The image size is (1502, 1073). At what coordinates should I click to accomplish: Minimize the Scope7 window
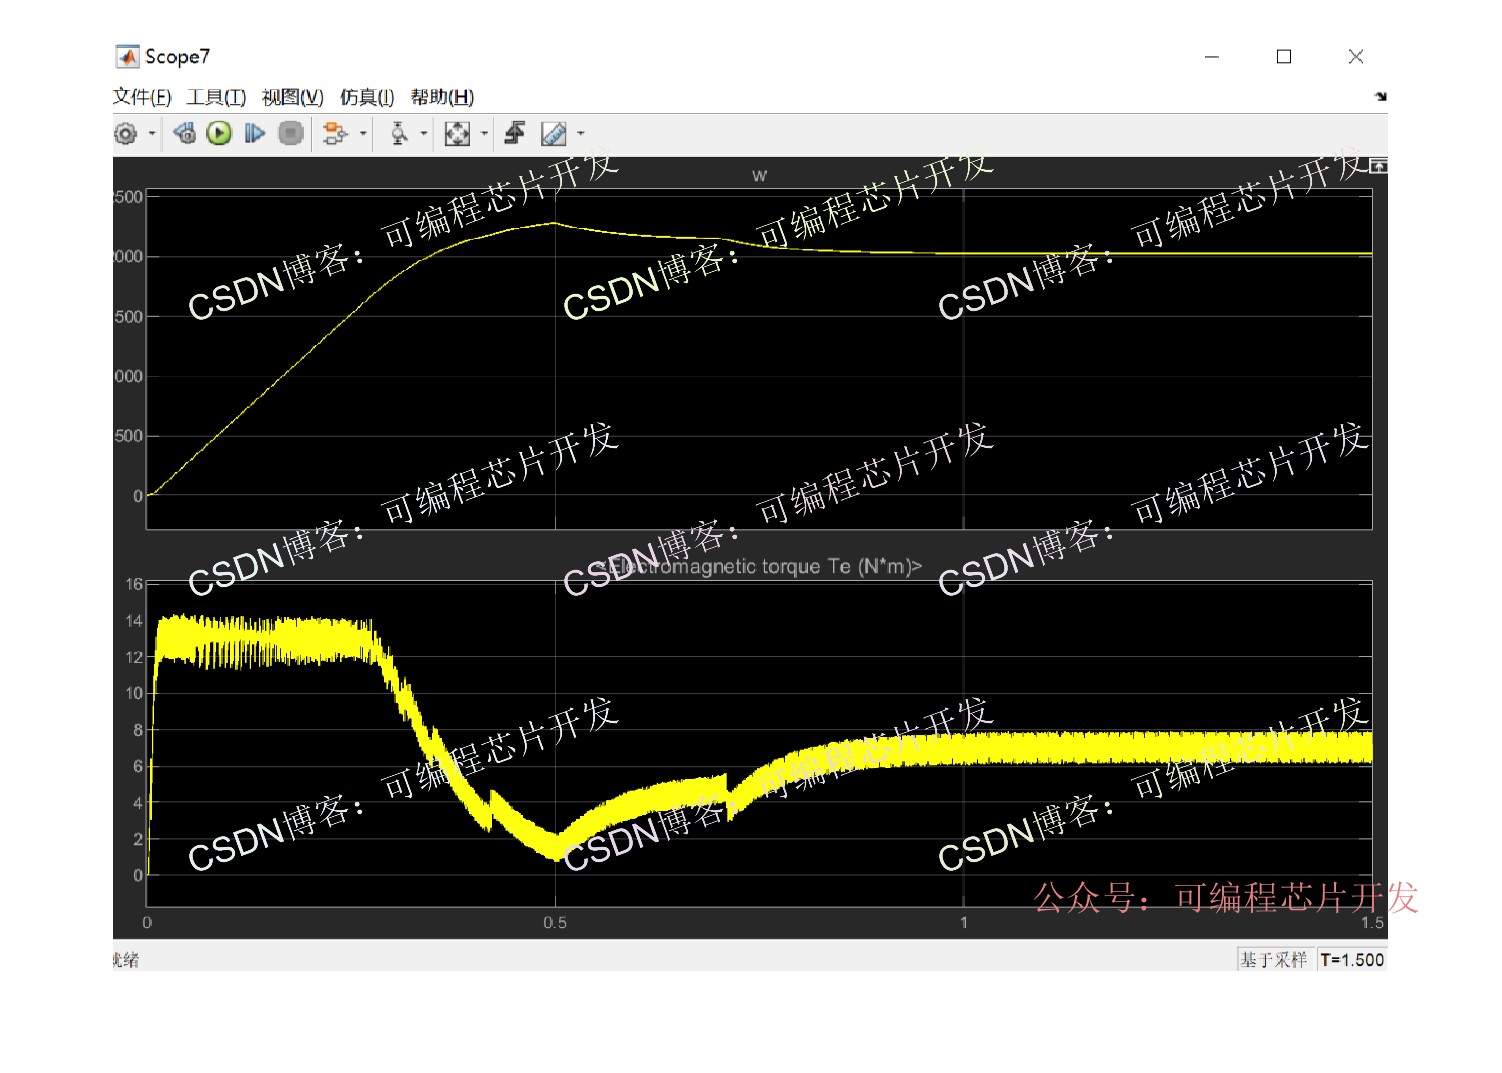(x=1212, y=57)
